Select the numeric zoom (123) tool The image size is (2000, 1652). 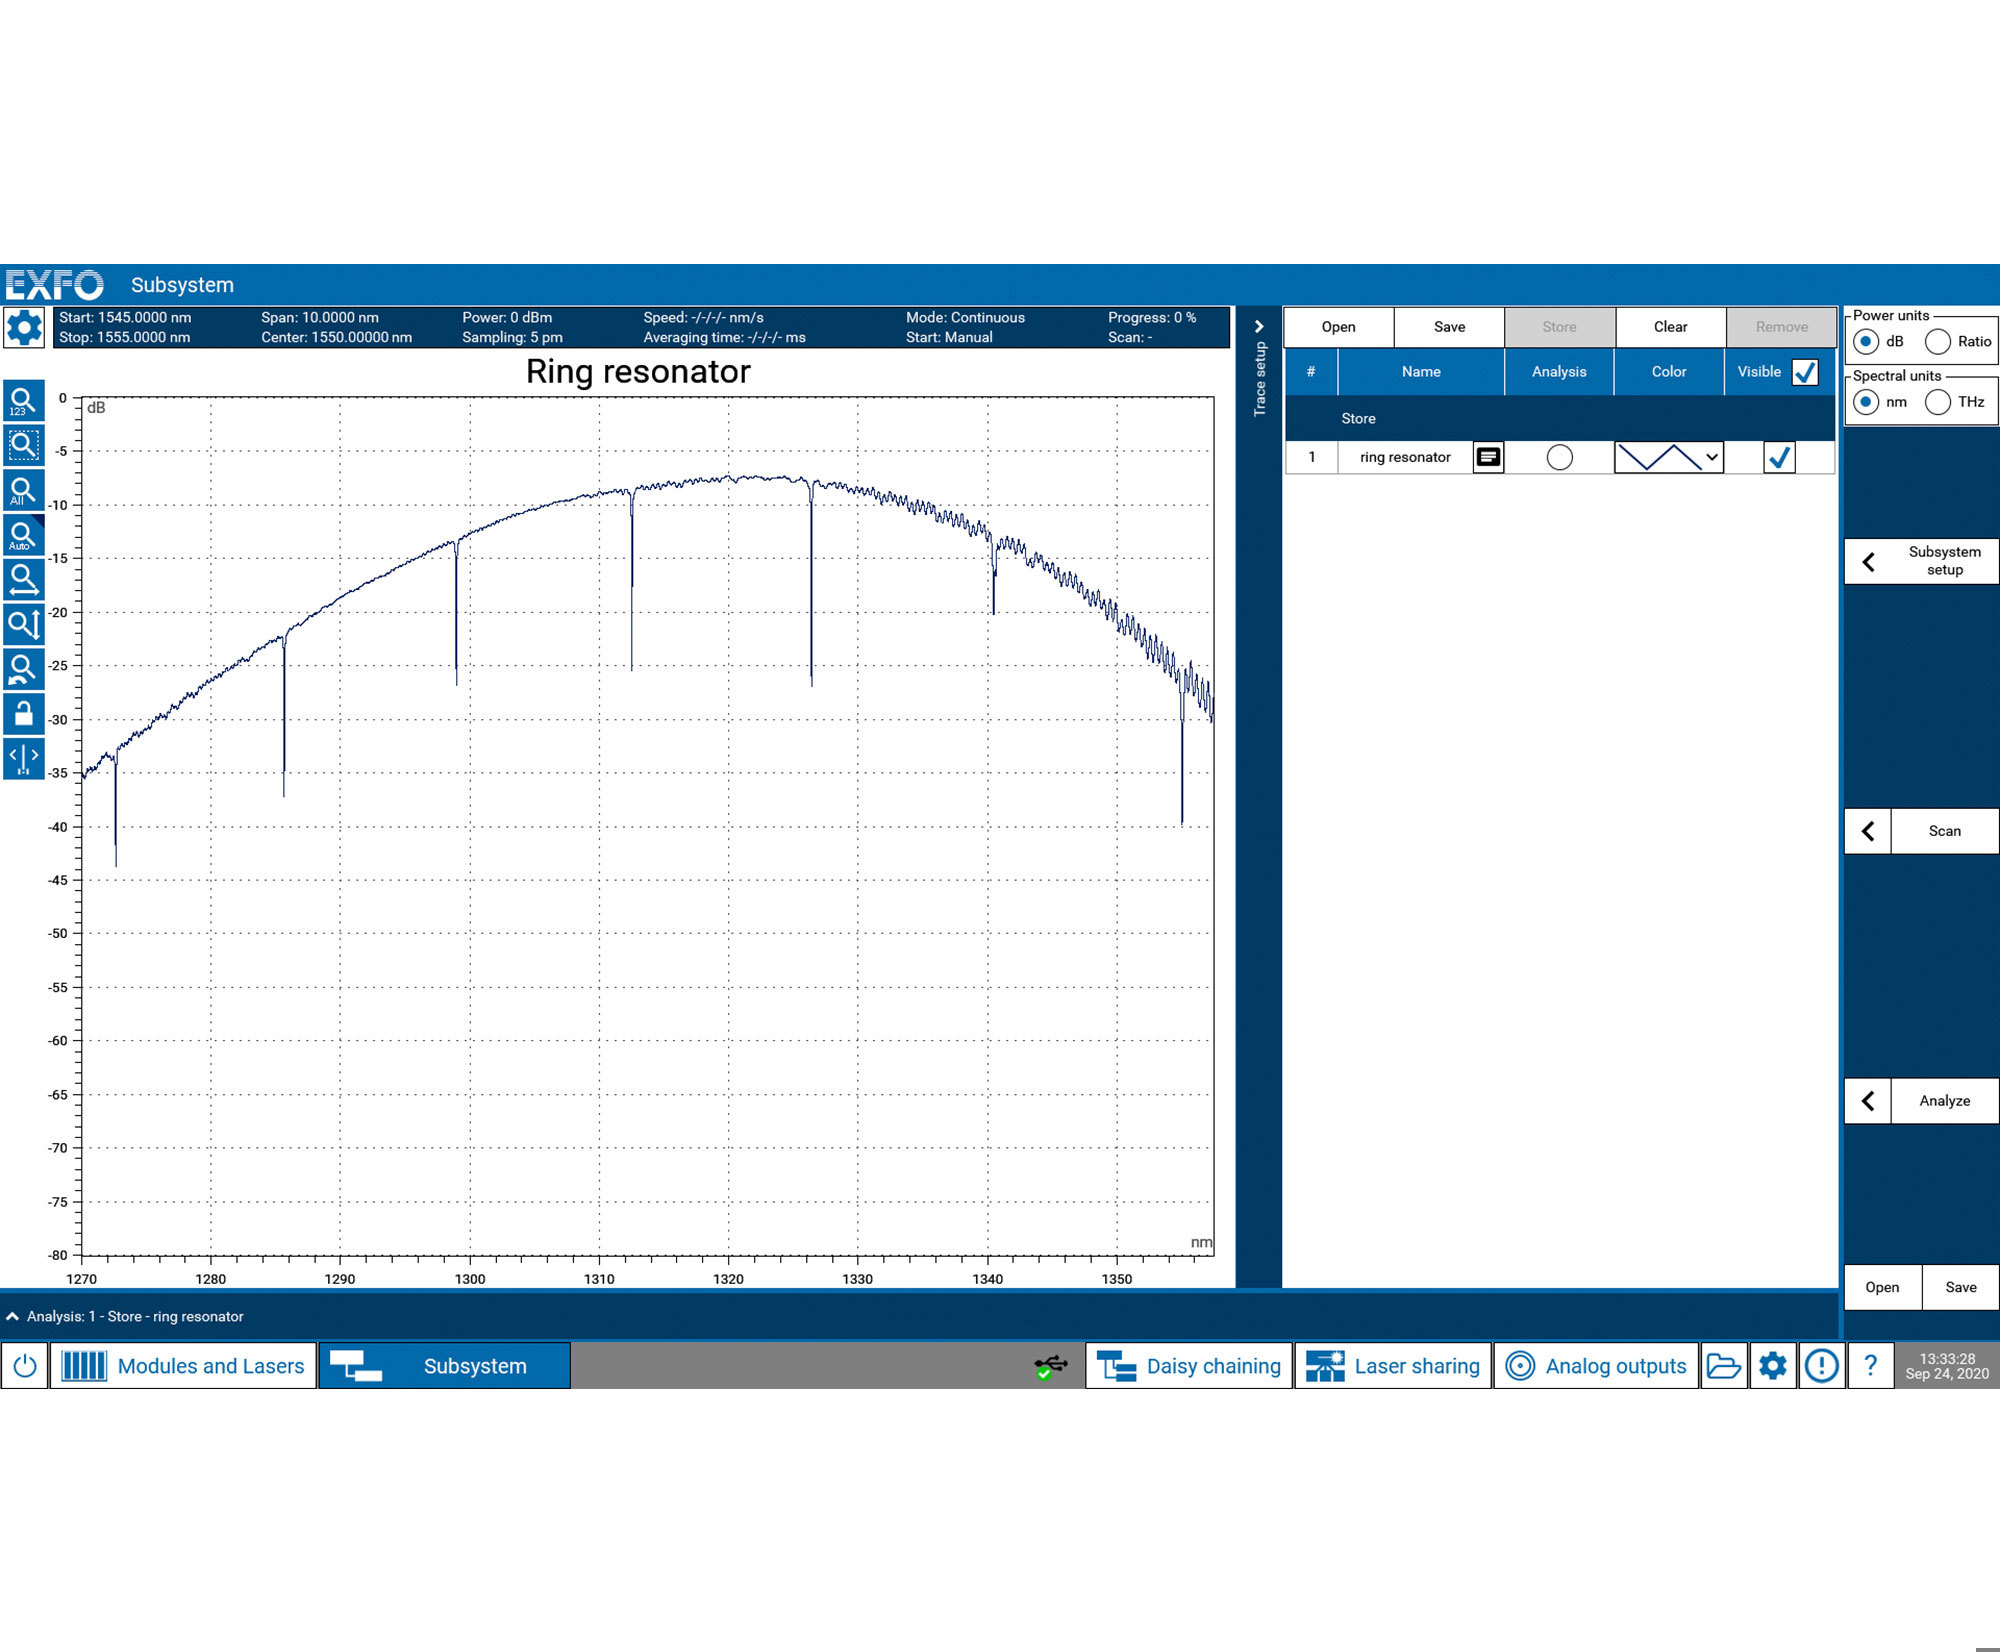24,400
